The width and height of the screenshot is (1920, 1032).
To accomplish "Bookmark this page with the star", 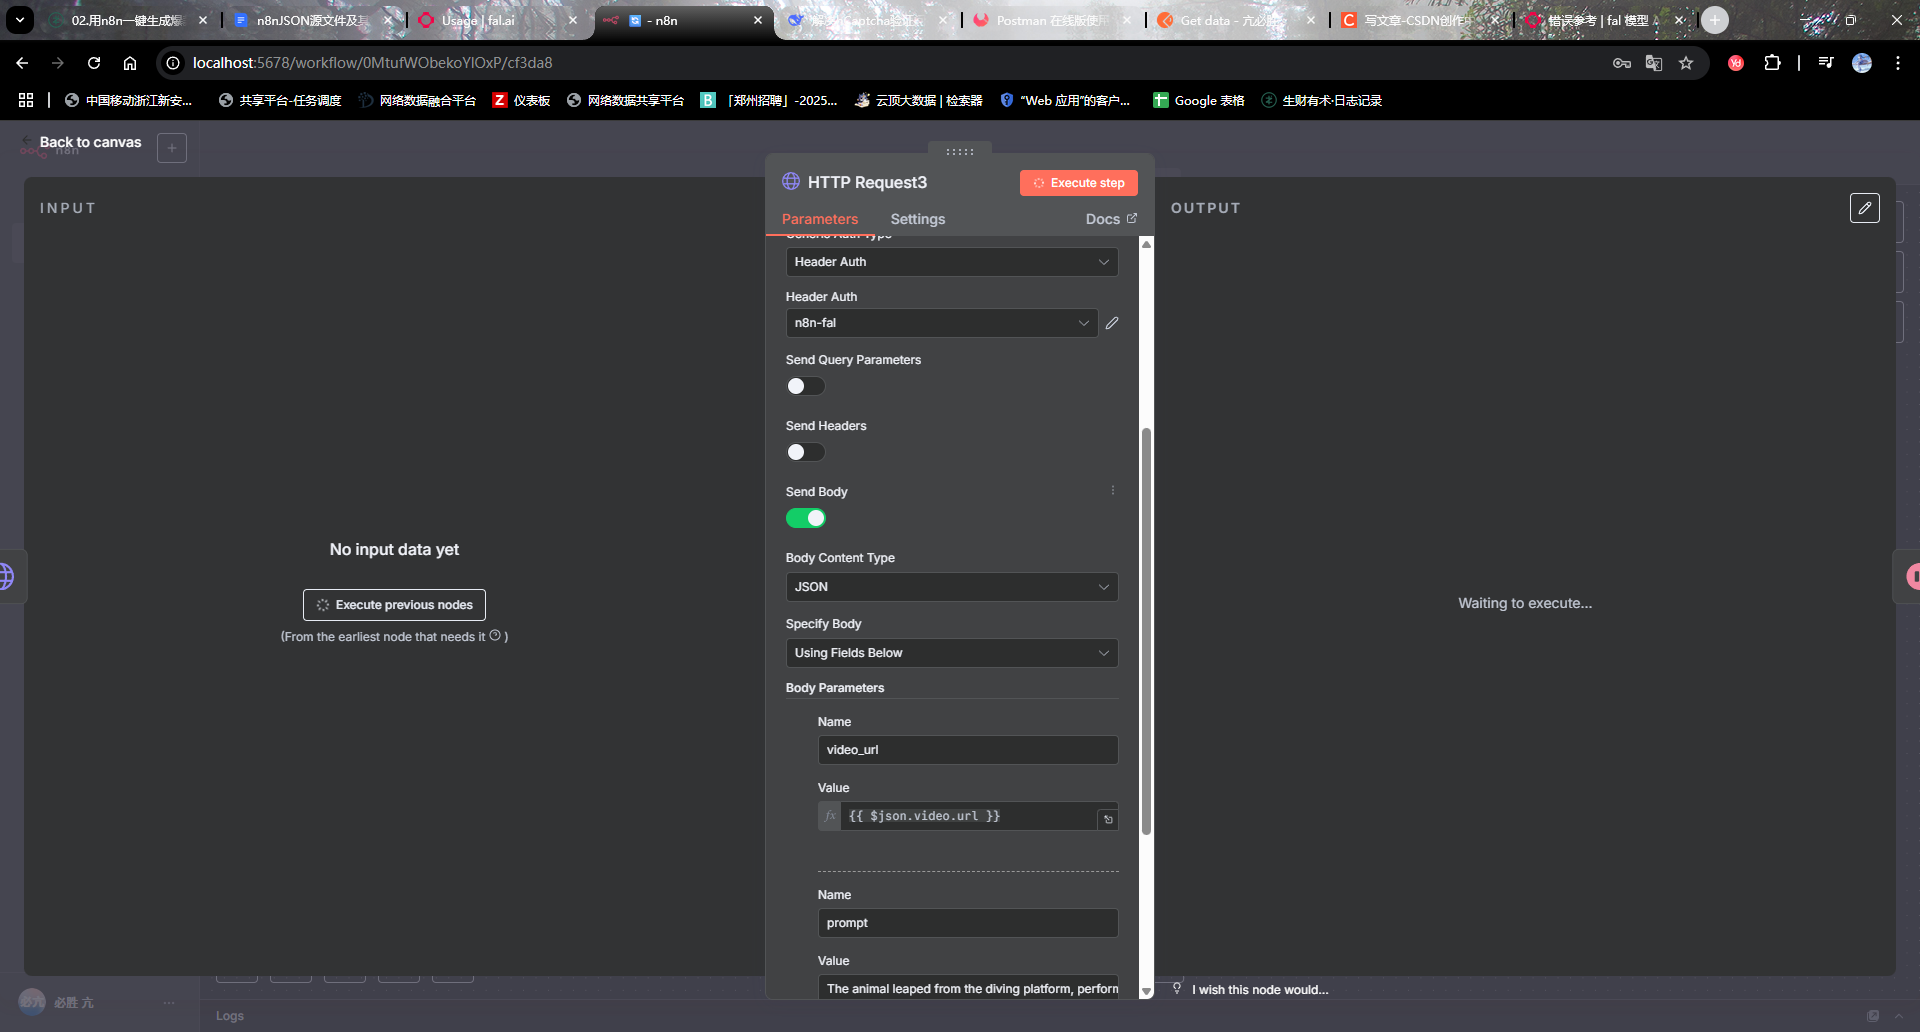I will pos(1686,63).
